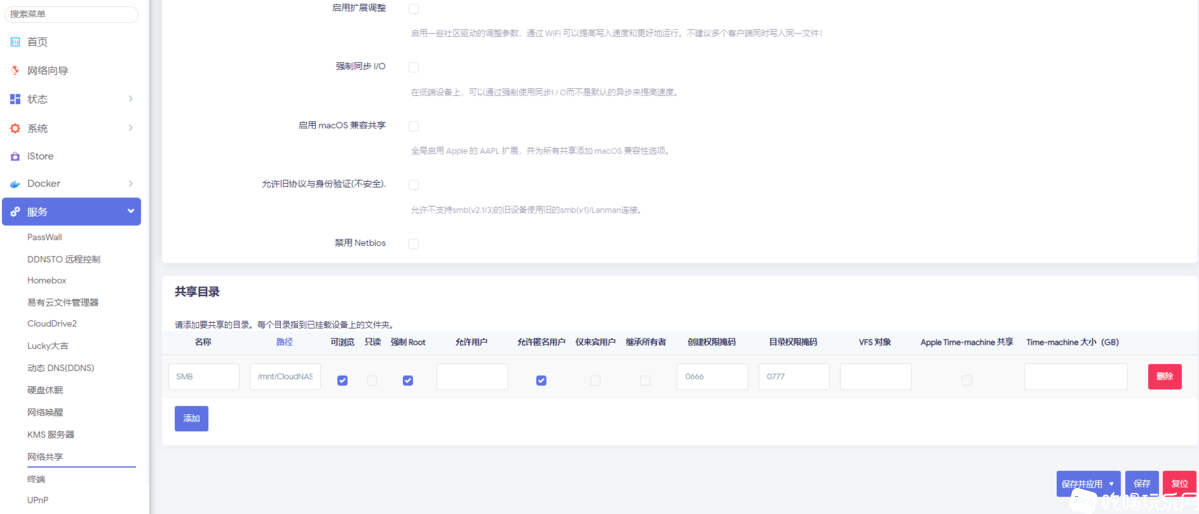Click the Time-machine 大小 input field
Screen dimensions: 1199x514
(x=1076, y=376)
